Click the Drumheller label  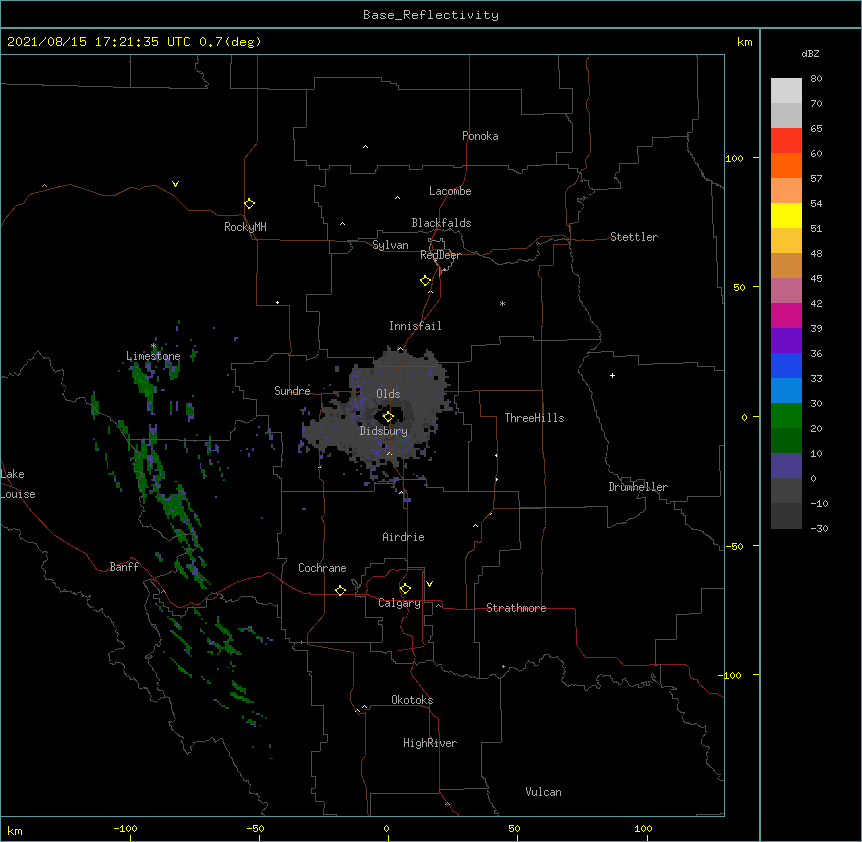(x=638, y=487)
